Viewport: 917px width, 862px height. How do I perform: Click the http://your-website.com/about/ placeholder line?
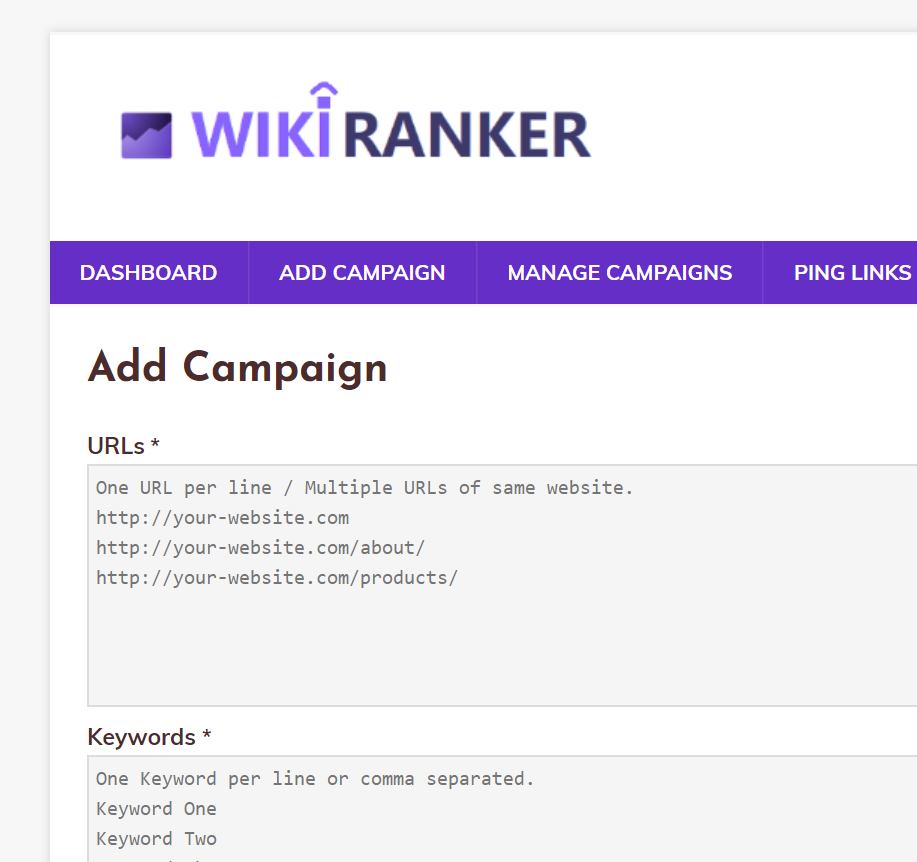pos(260,548)
